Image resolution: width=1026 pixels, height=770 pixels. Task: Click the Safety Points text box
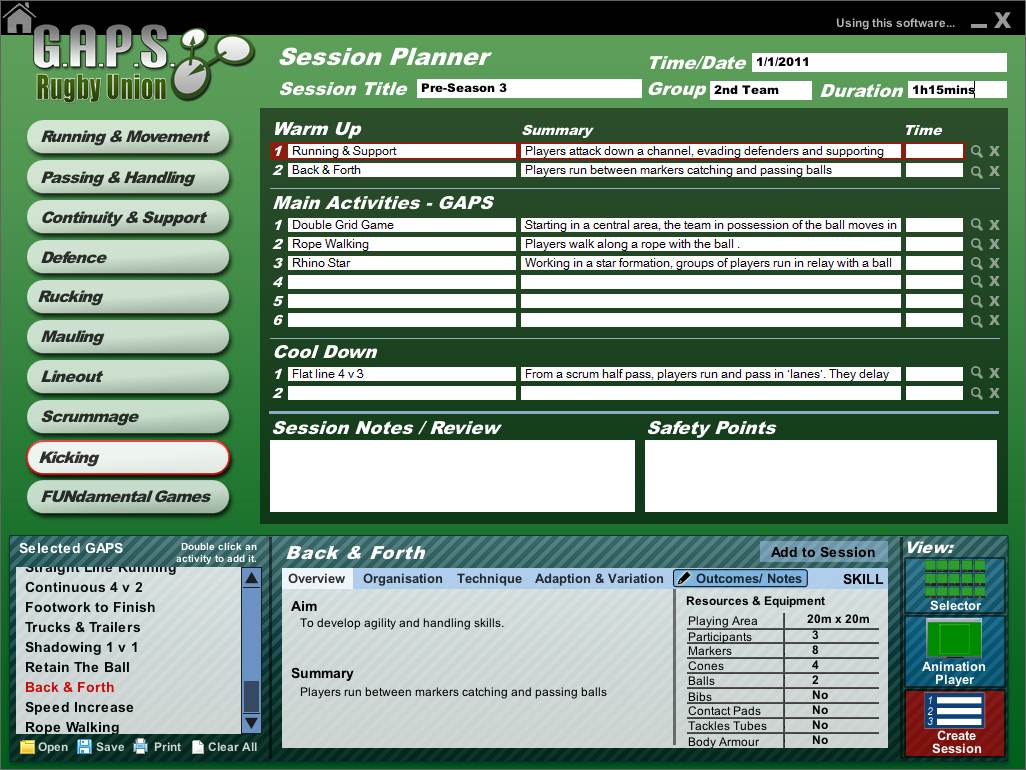pyautogui.click(x=821, y=476)
